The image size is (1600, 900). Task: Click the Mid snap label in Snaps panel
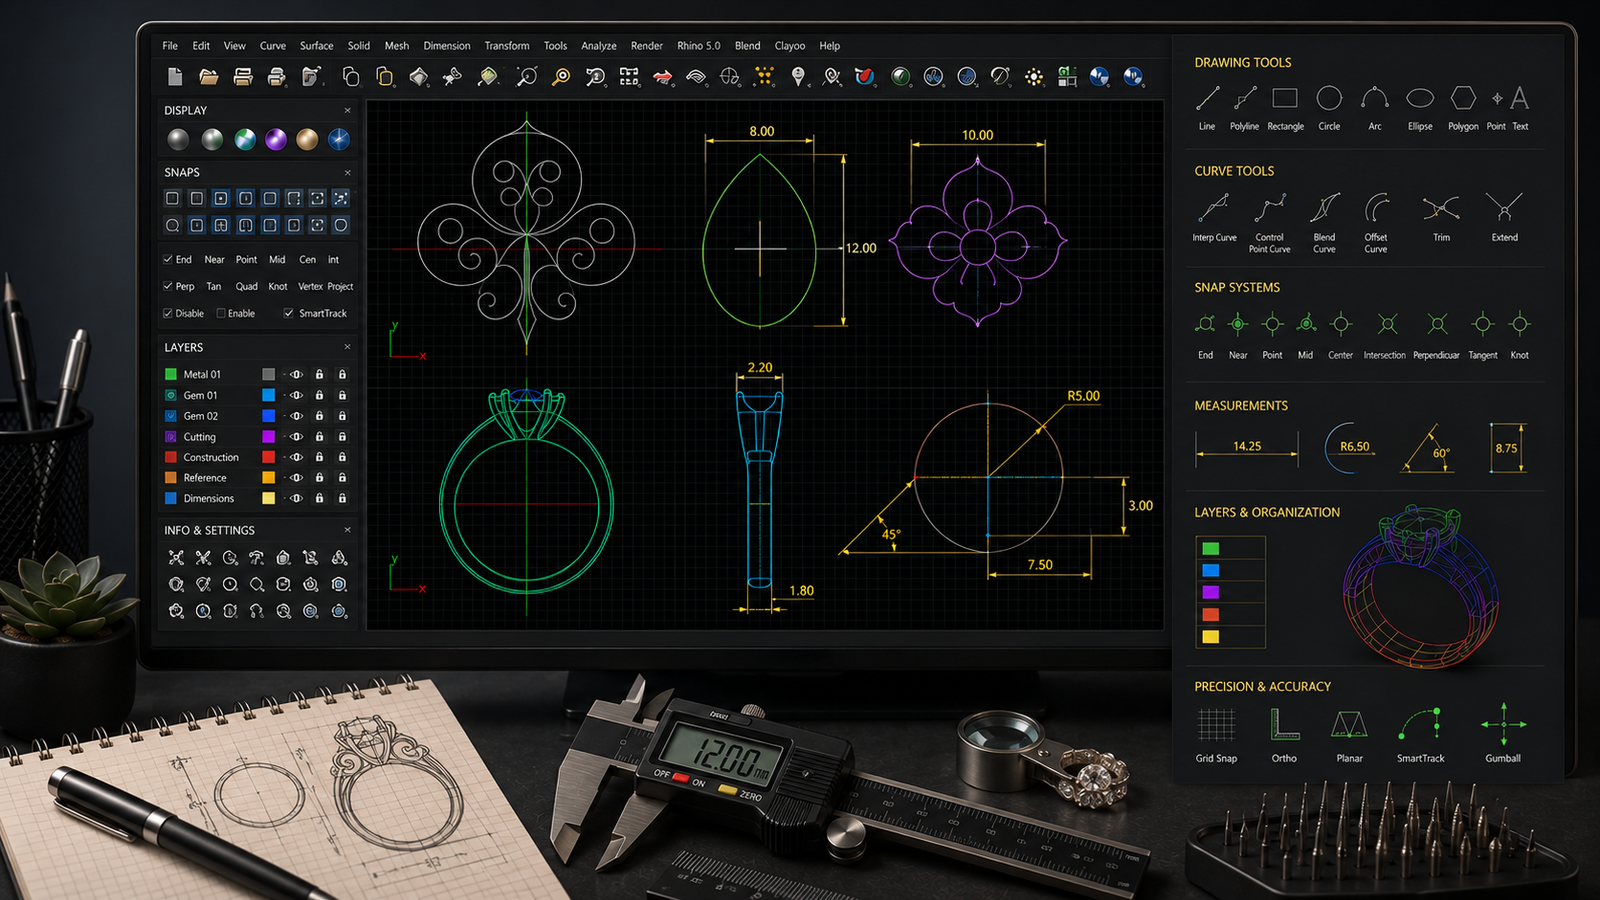(277, 260)
